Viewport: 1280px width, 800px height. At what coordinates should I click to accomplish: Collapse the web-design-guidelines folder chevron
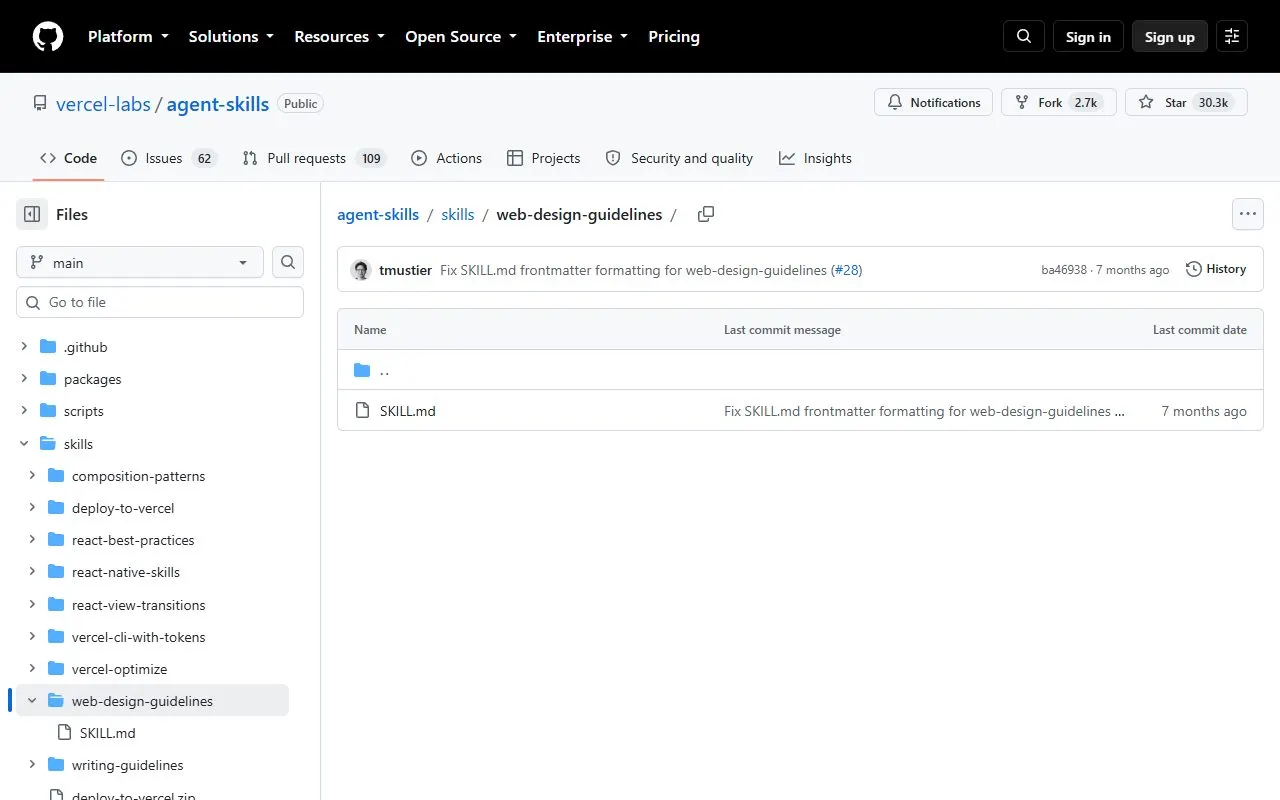(32, 701)
